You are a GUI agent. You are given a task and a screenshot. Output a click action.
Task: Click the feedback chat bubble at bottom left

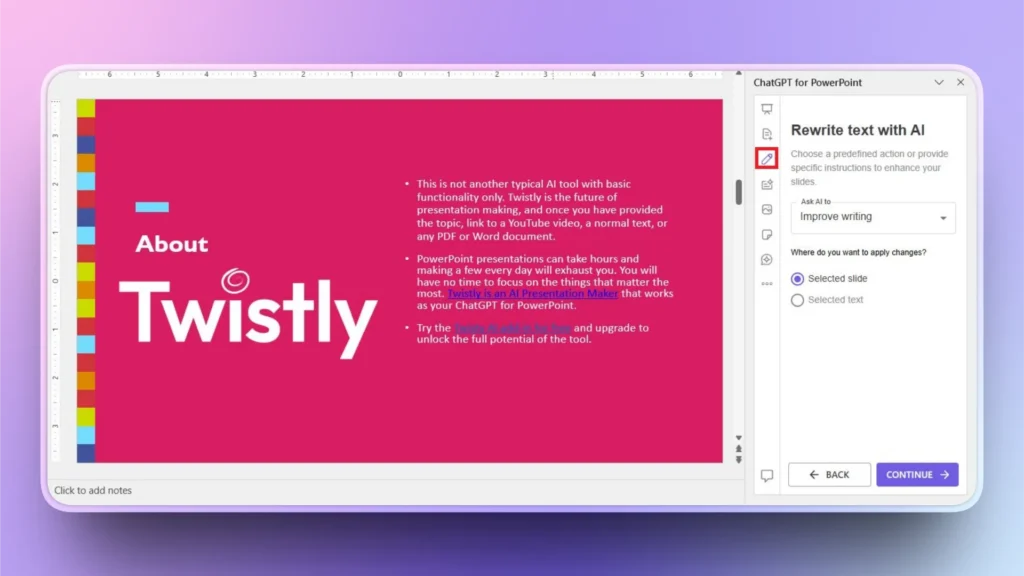[766, 475]
